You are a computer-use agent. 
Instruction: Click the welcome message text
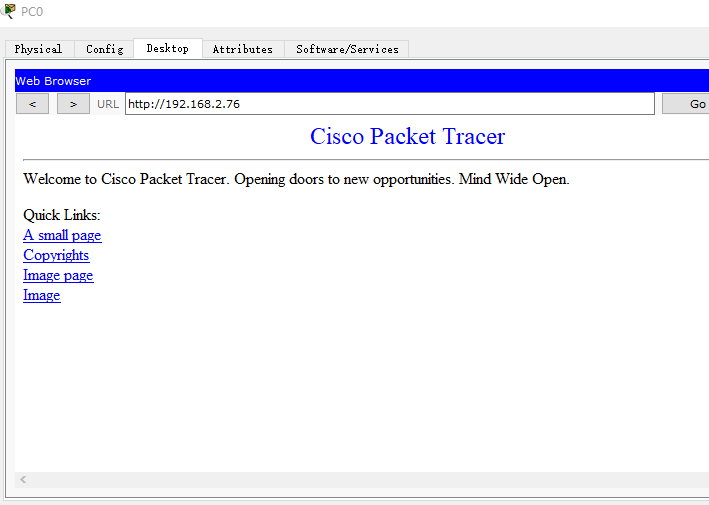coord(296,179)
